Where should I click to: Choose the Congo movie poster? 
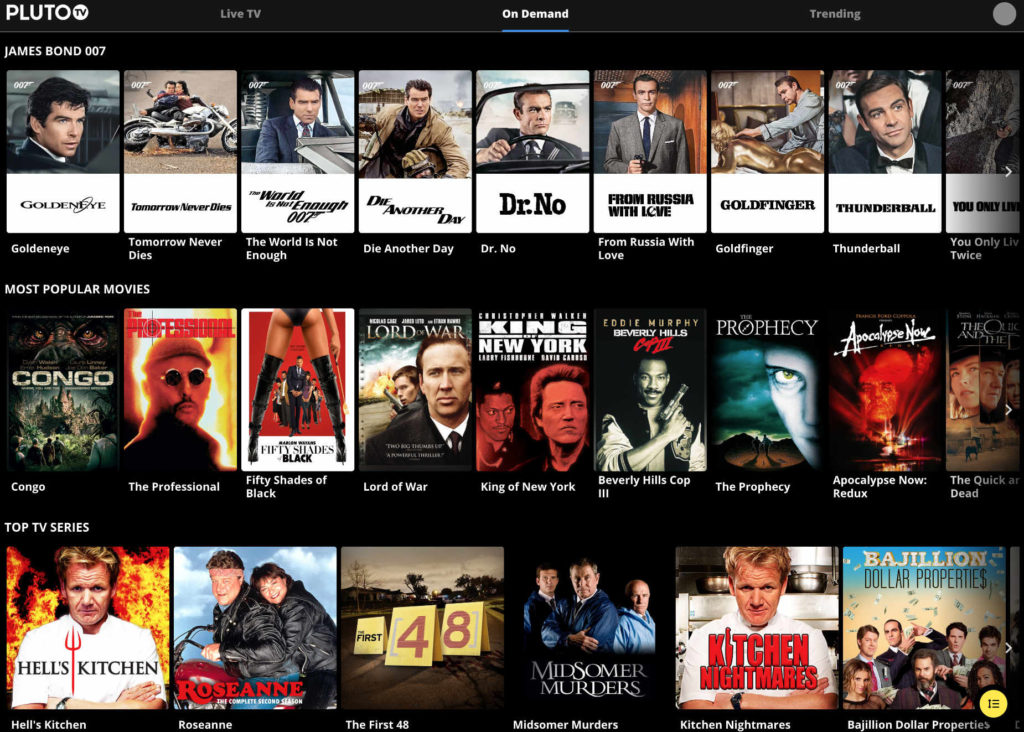pyautogui.click(x=63, y=390)
